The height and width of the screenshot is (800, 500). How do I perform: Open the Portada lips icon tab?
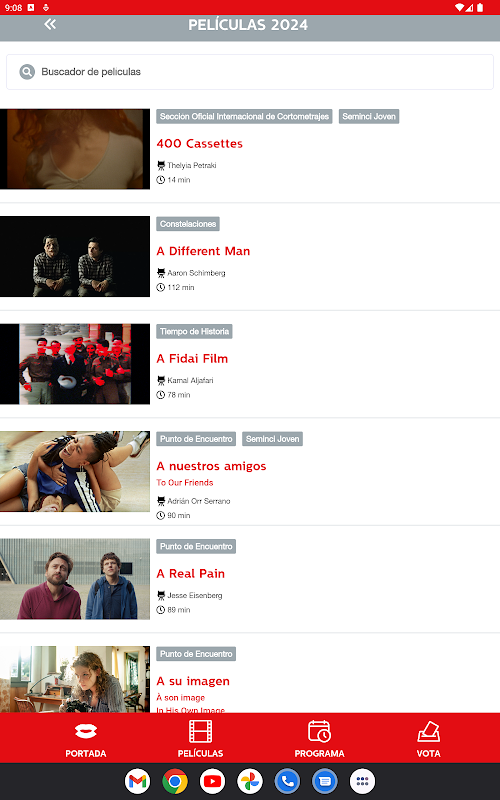(x=86, y=739)
